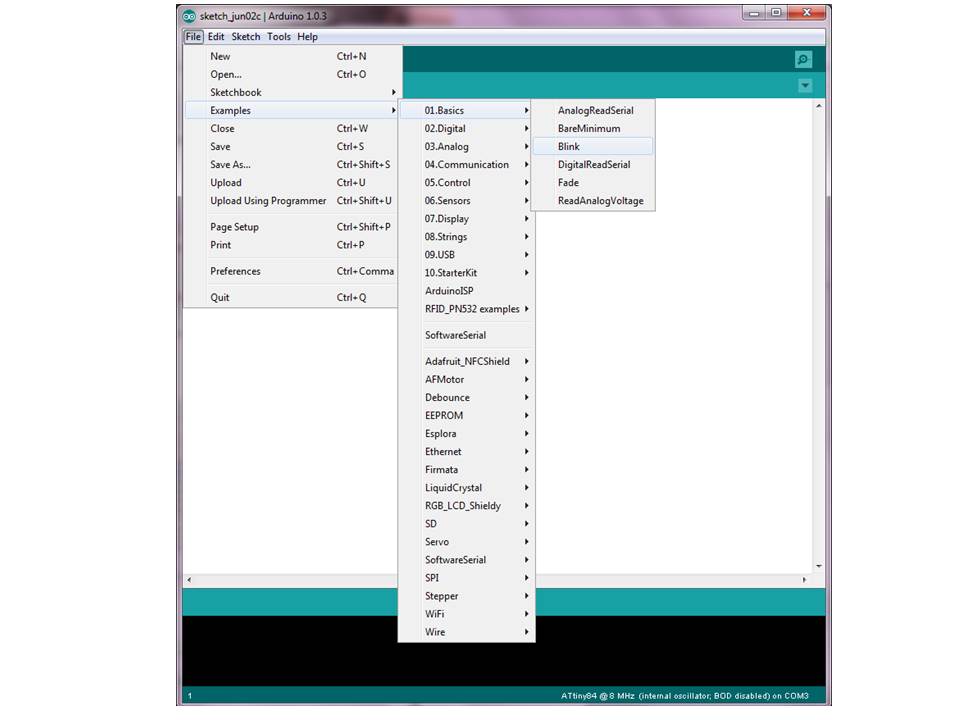Create a new sketch via New
Viewport: 960px width, 720px height.
(219, 56)
